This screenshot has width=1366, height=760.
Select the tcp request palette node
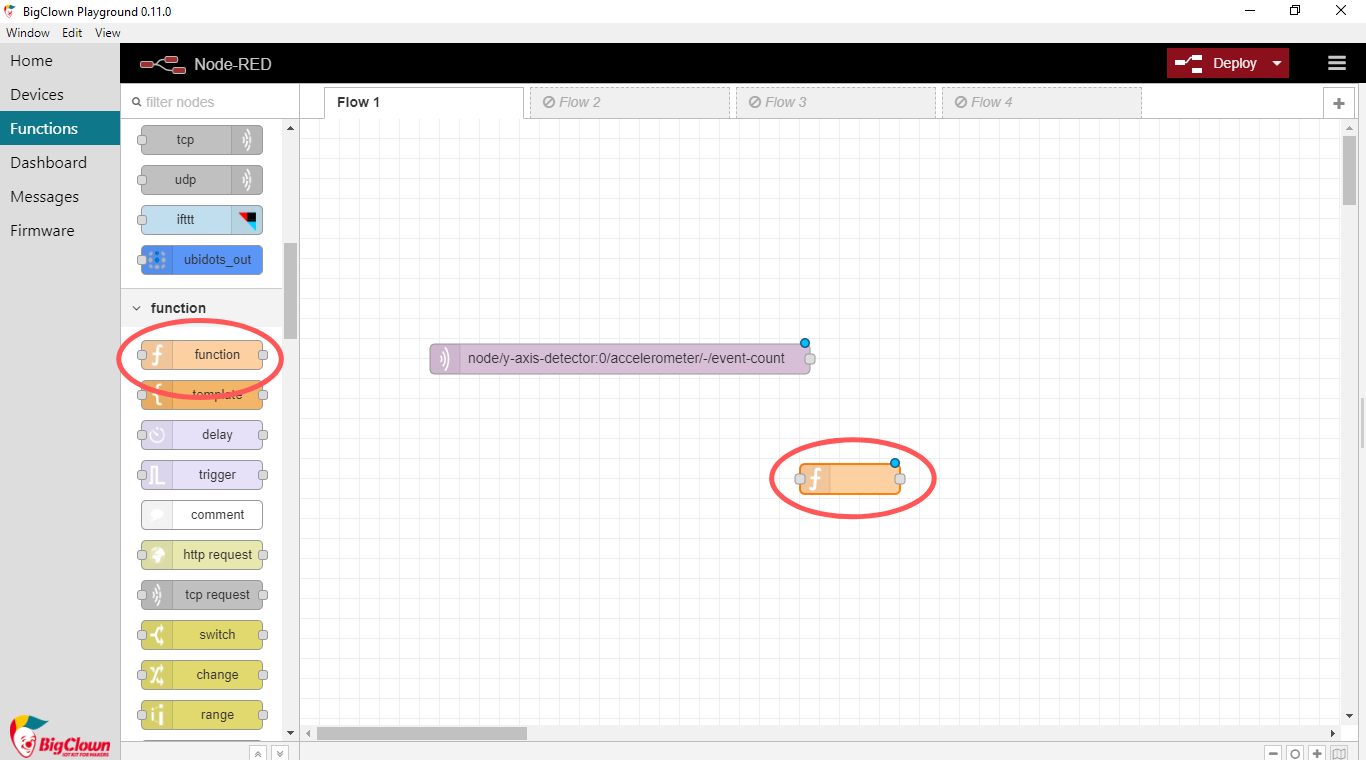coord(202,595)
